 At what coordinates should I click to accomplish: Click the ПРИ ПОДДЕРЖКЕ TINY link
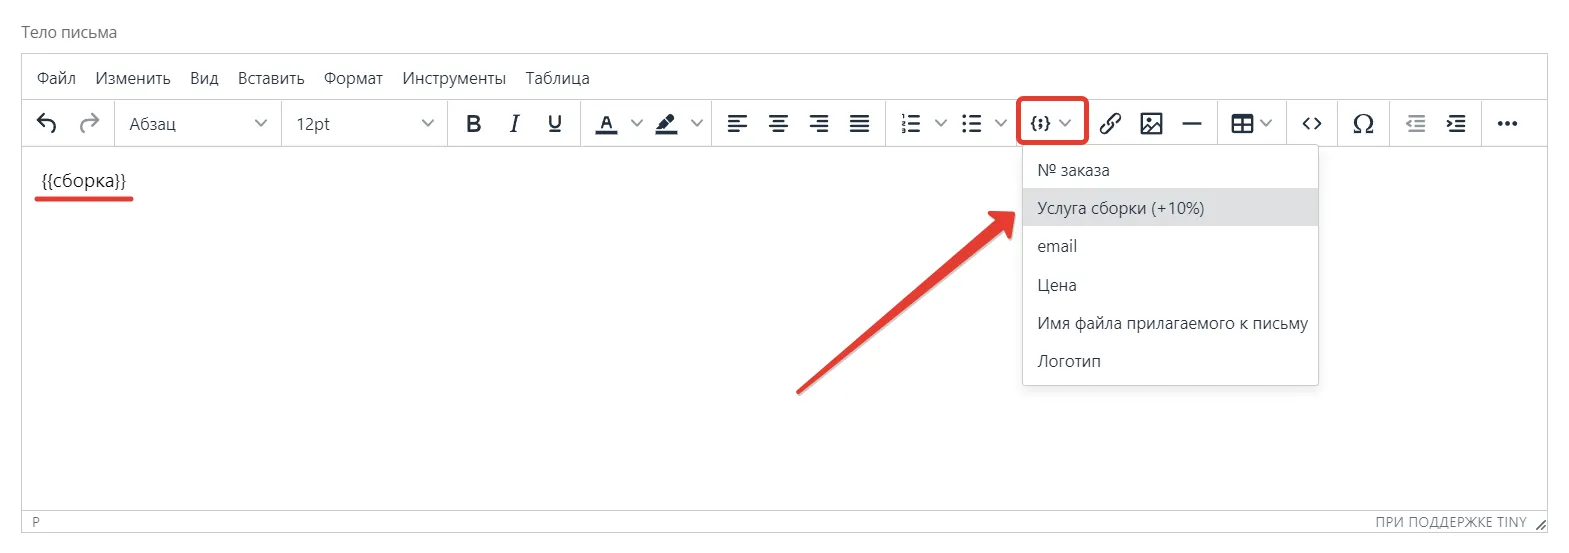(x=1451, y=522)
